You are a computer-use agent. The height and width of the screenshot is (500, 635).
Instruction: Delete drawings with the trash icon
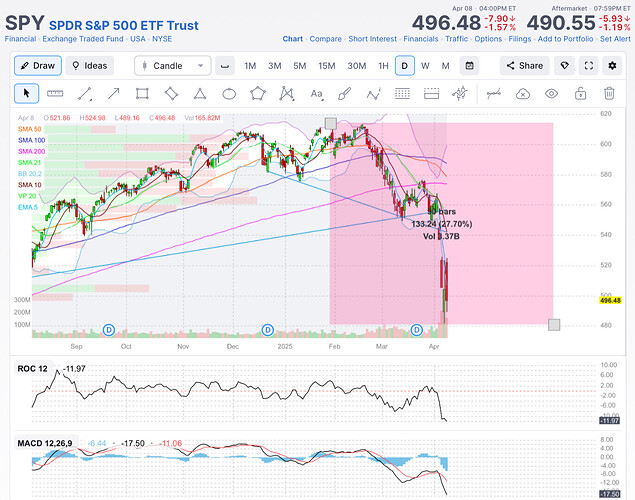pos(609,94)
